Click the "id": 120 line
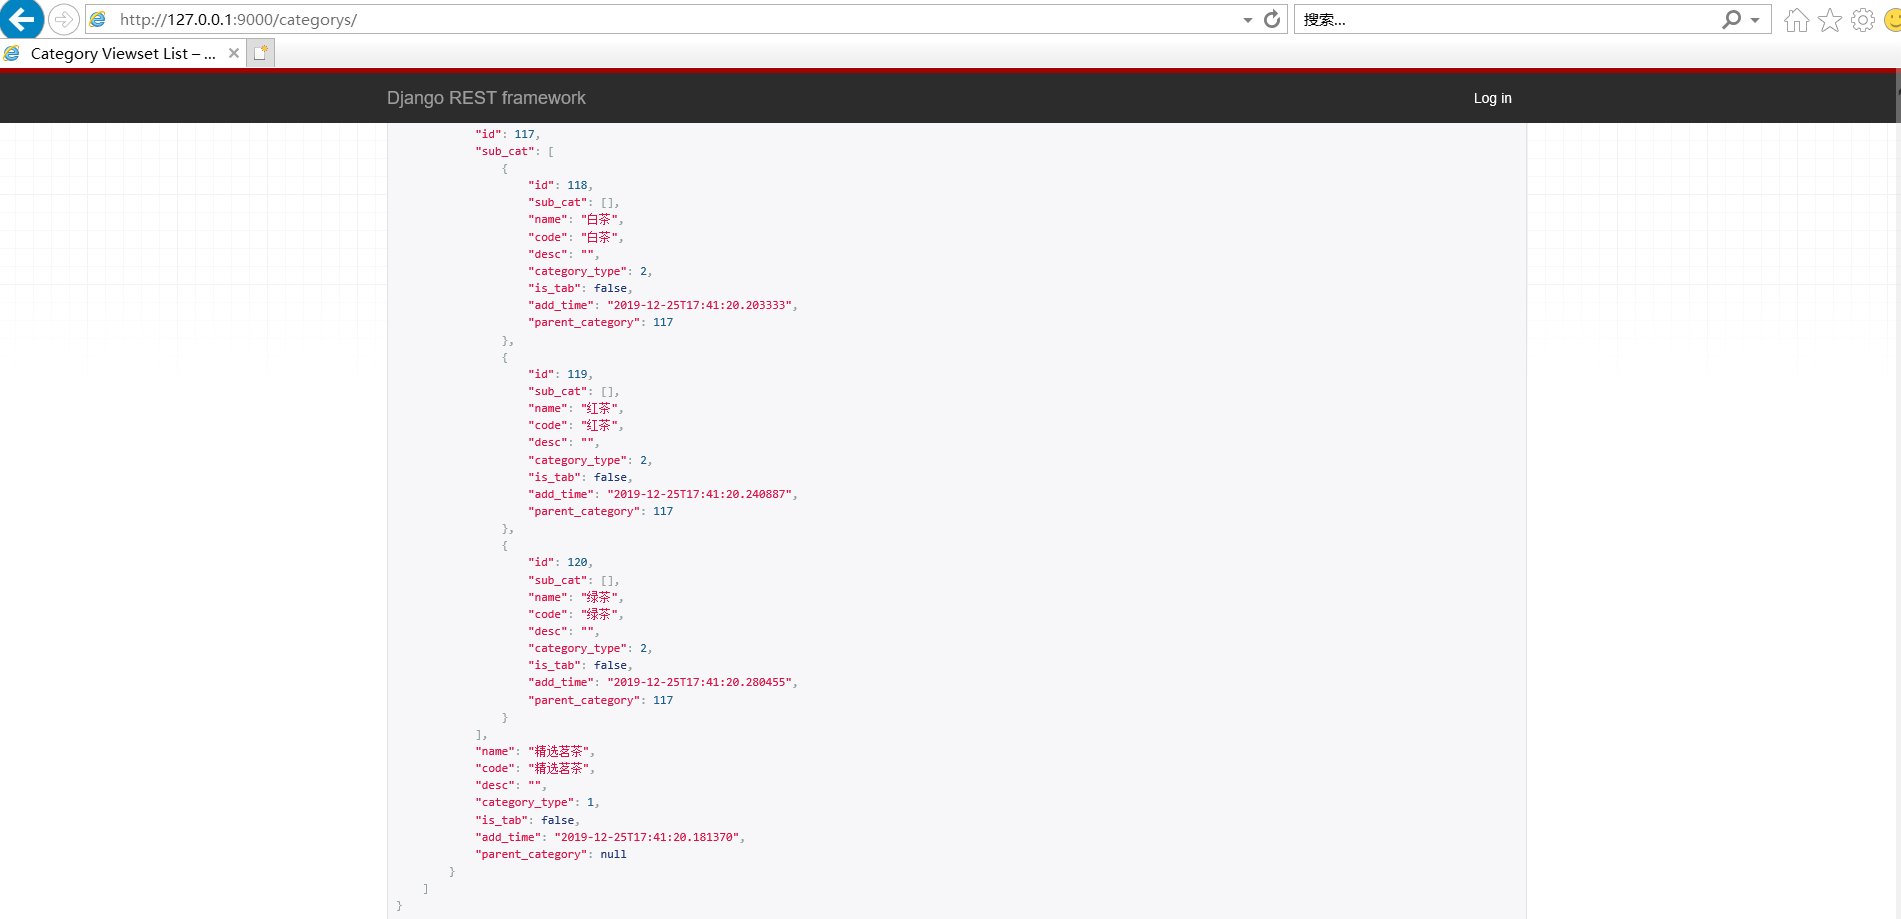This screenshot has height=919, width=1901. pyautogui.click(x=560, y=562)
